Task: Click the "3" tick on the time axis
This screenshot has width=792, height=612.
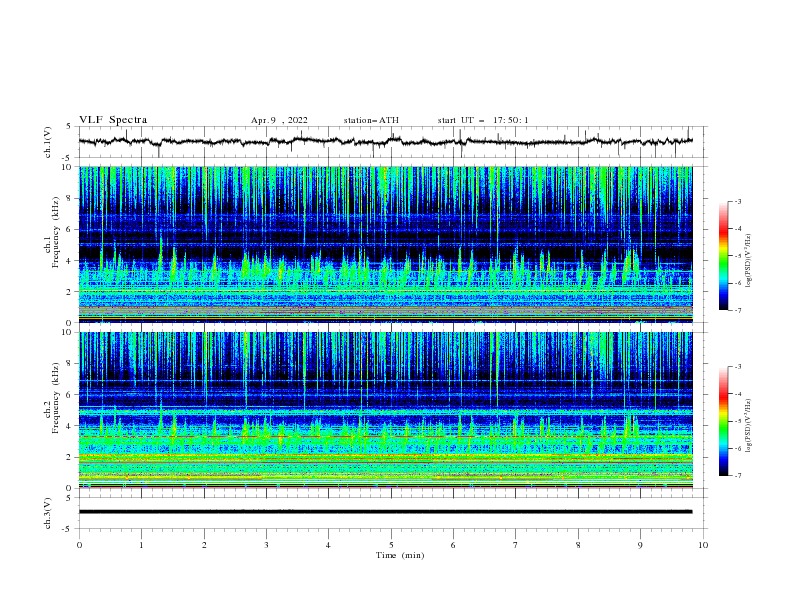Action: (x=266, y=545)
